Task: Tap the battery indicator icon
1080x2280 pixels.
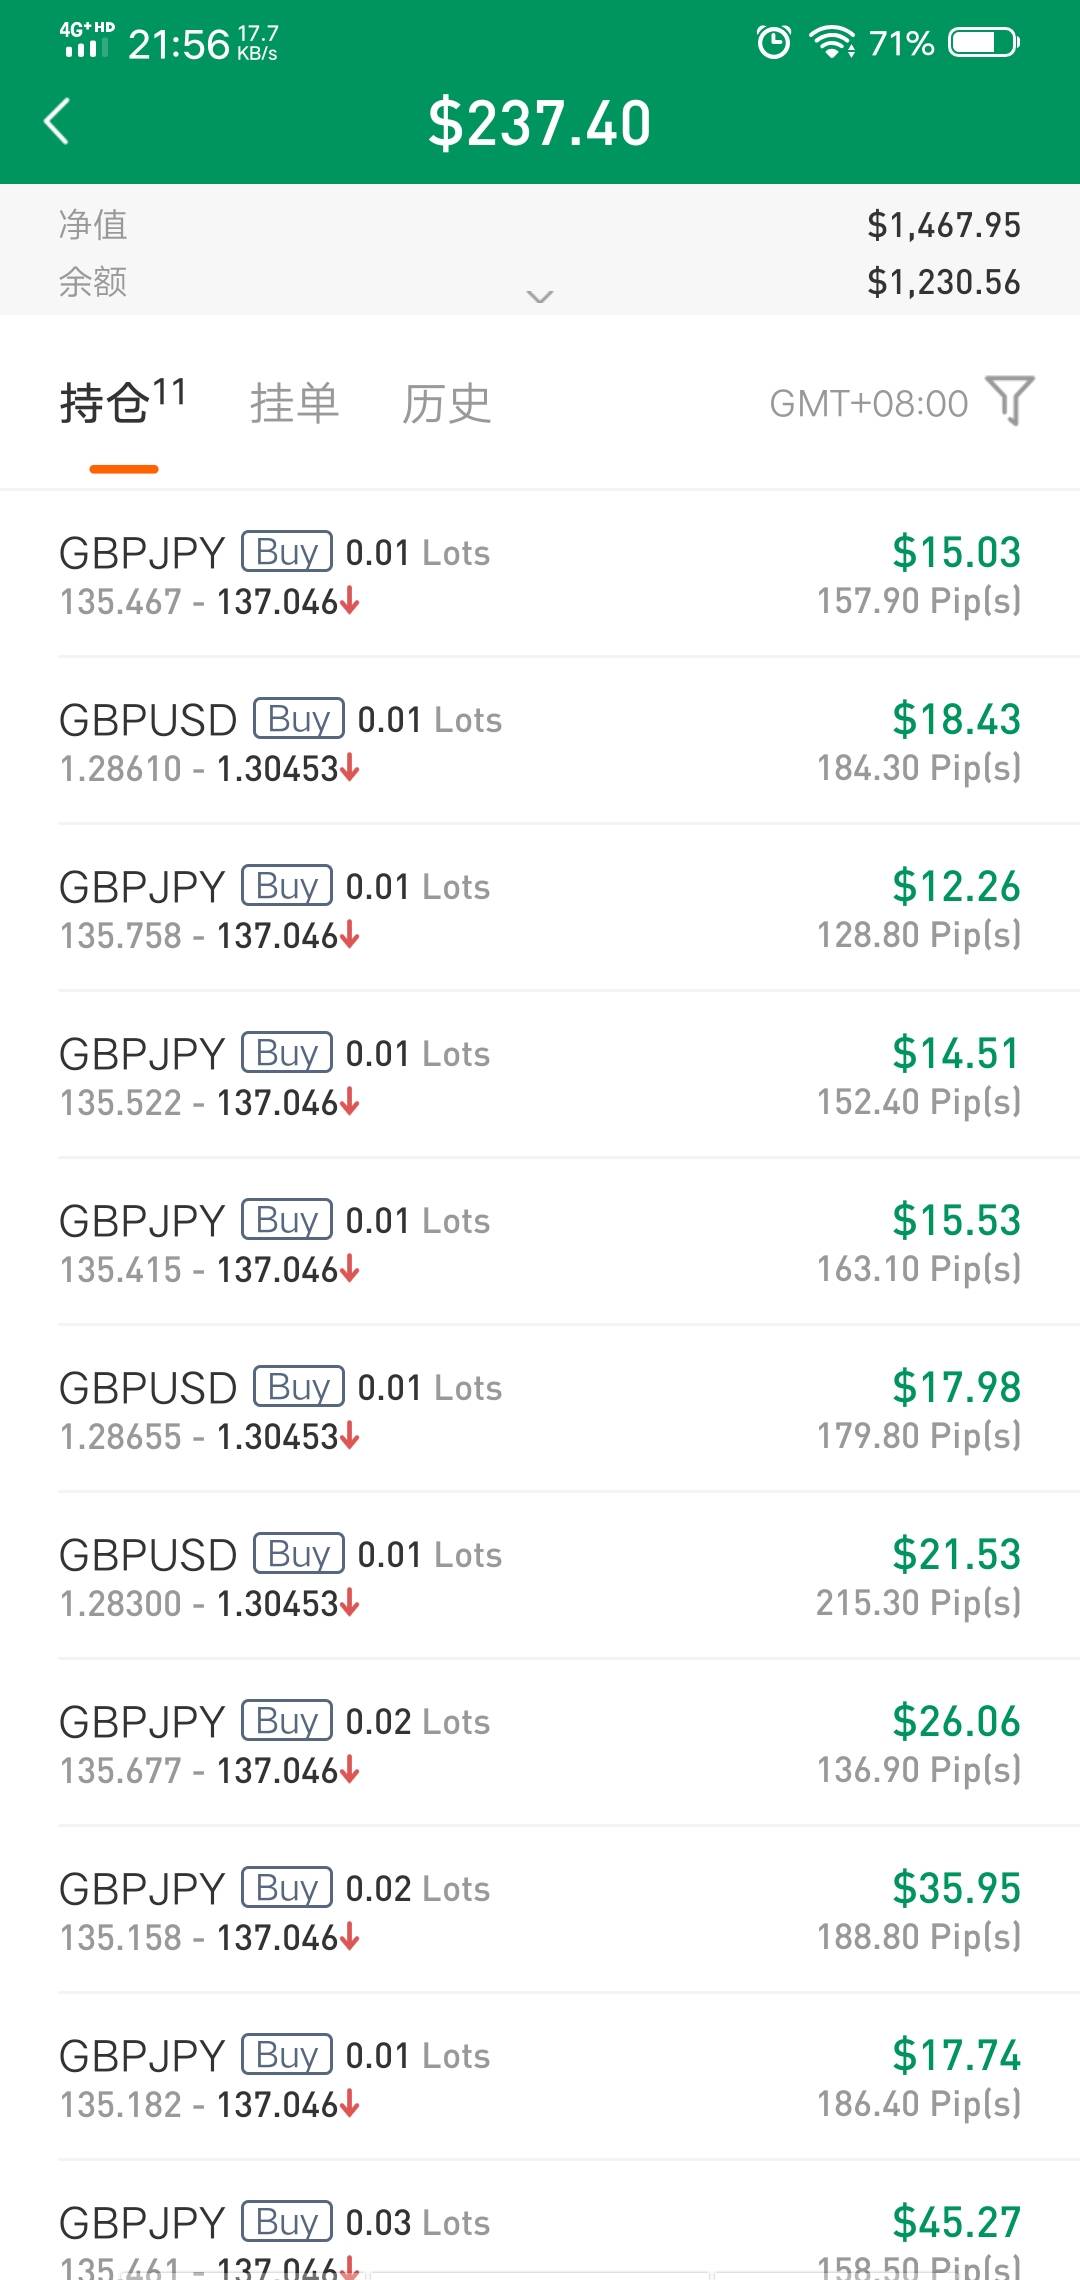Action: point(984,42)
